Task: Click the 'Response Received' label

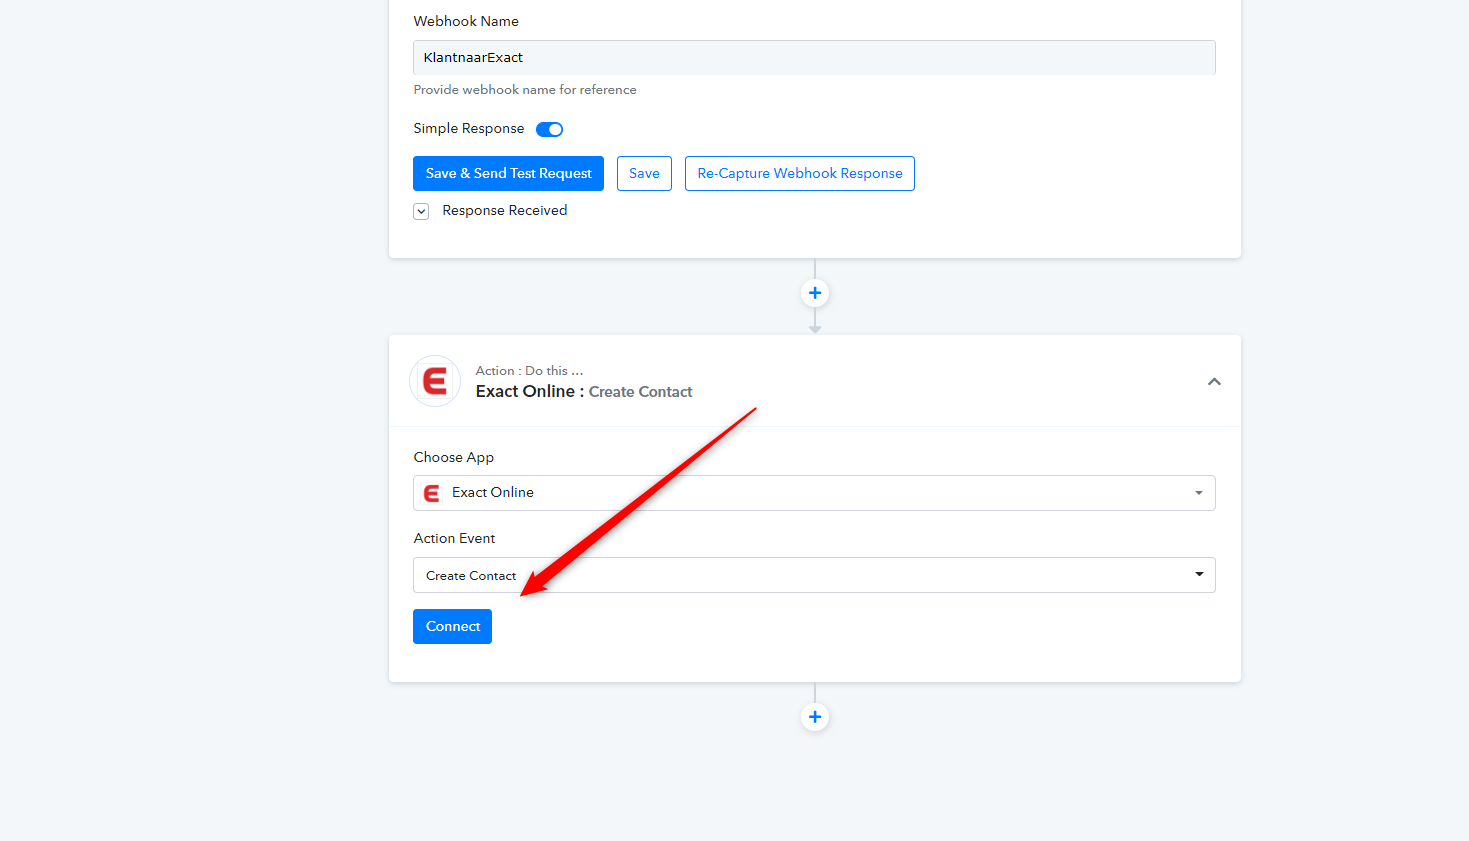Action: 505,210
